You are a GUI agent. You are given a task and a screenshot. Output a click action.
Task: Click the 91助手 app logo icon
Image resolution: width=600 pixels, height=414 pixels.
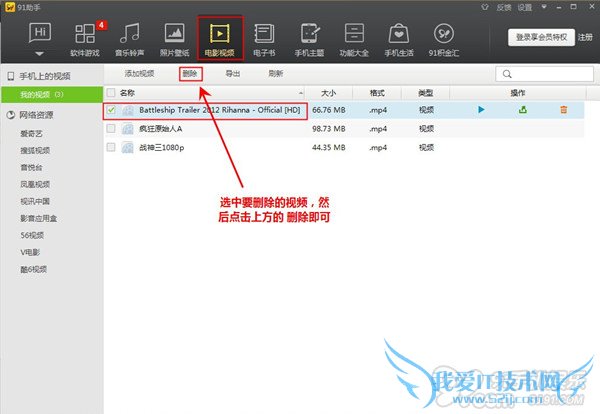click(x=10, y=7)
